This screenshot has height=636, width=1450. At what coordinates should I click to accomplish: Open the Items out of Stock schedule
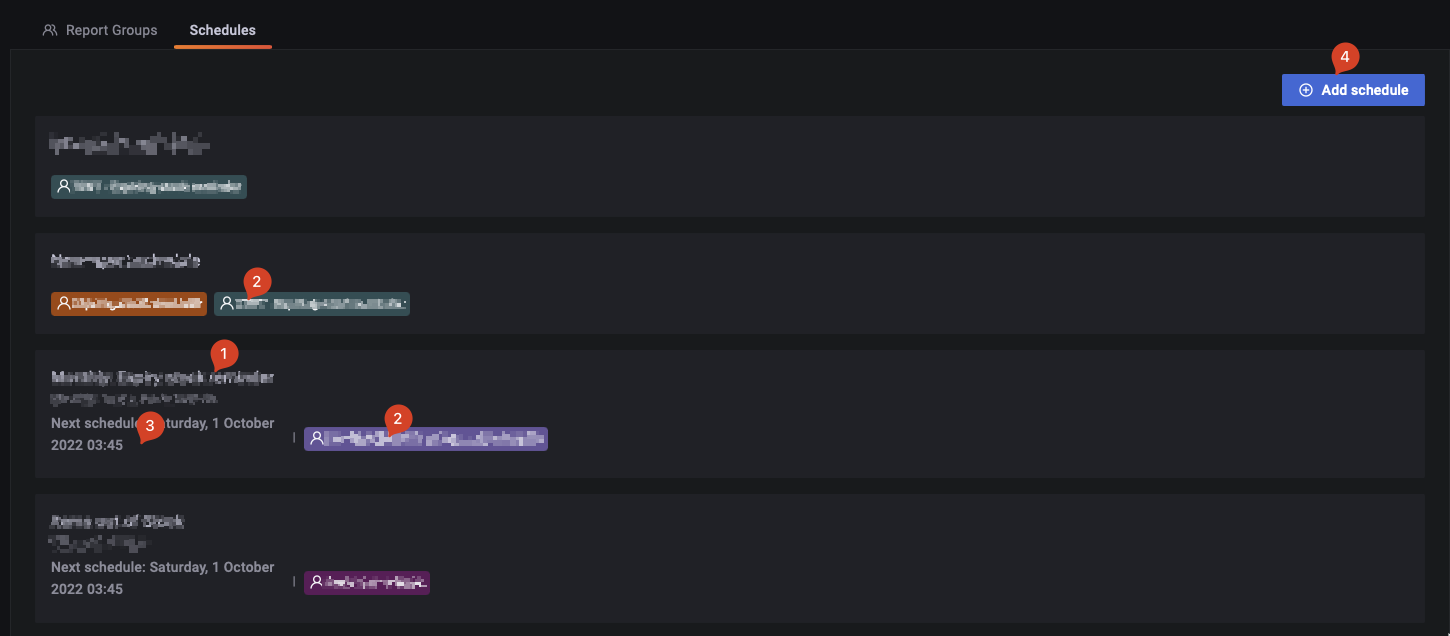click(117, 522)
